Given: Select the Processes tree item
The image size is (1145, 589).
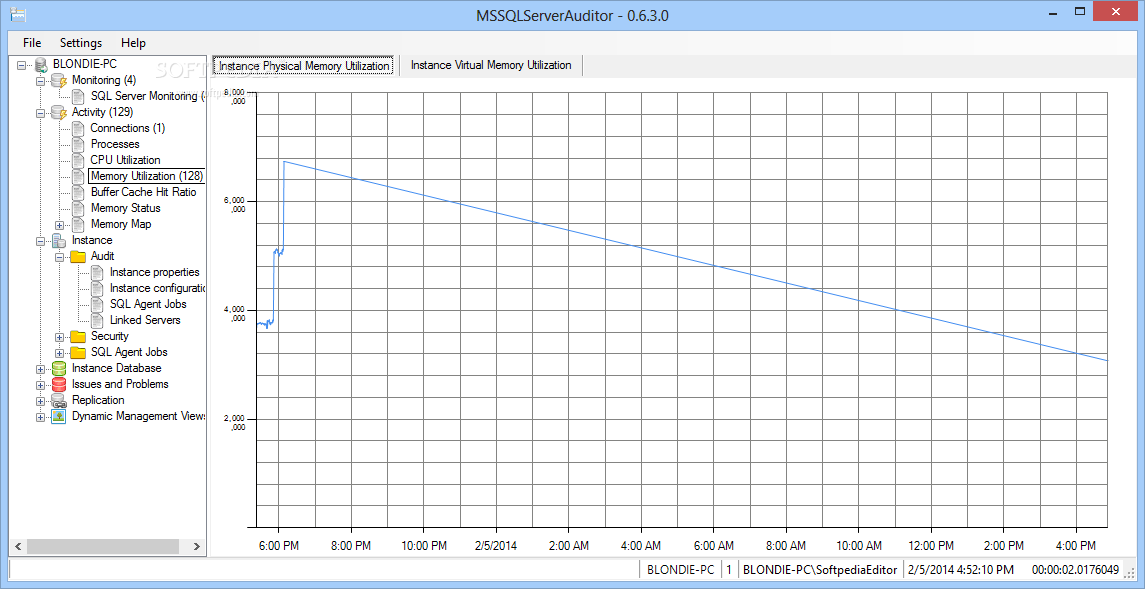Looking at the screenshot, I should click(x=115, y=144).
